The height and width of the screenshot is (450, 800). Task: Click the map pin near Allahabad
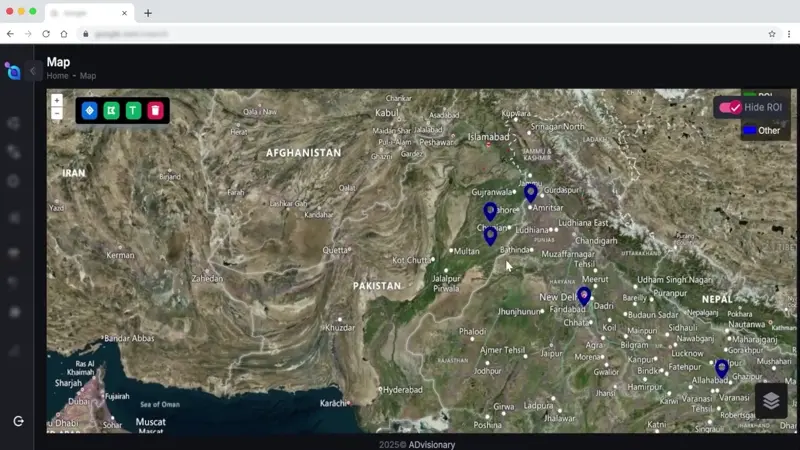(x=721, y=368)
